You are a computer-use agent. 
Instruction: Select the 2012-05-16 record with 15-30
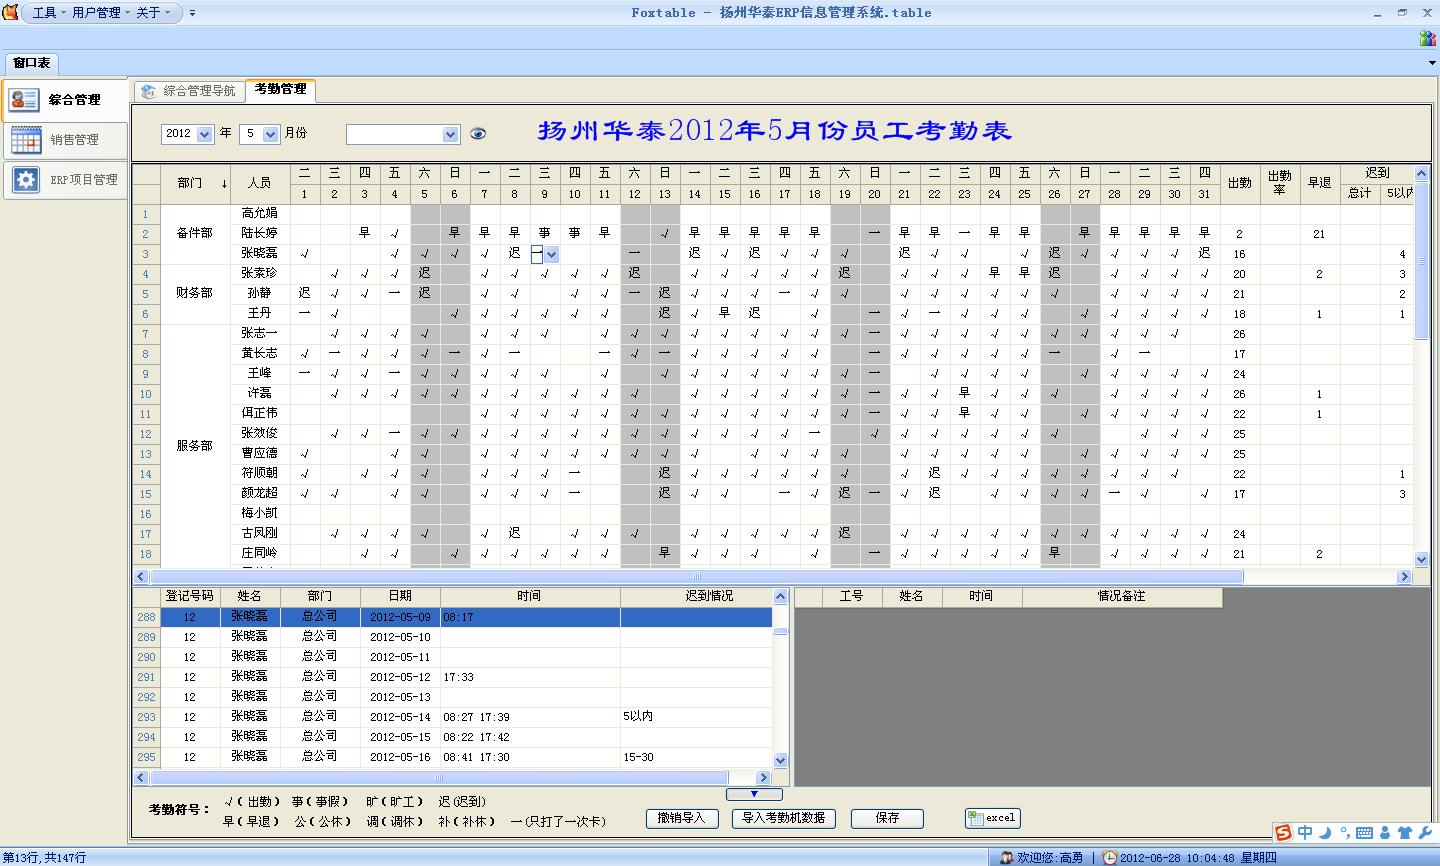point(466,757)
